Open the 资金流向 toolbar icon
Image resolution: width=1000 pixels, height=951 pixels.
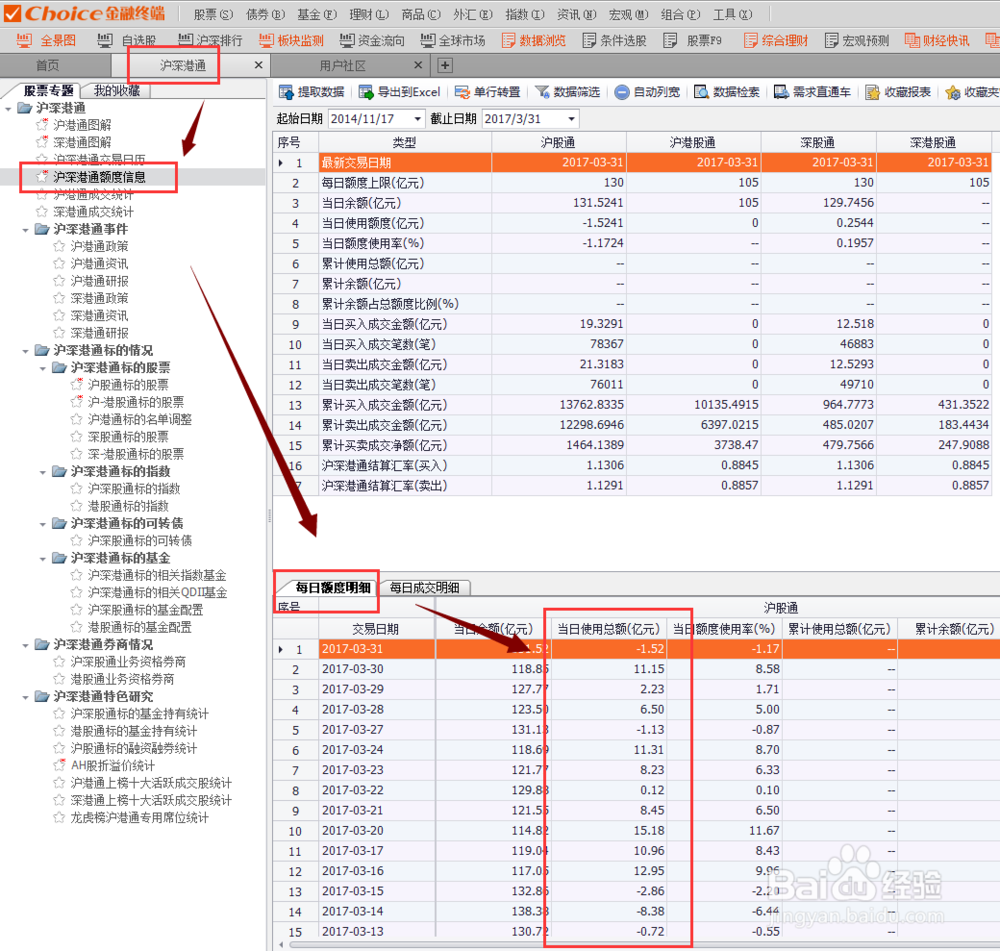347,41
